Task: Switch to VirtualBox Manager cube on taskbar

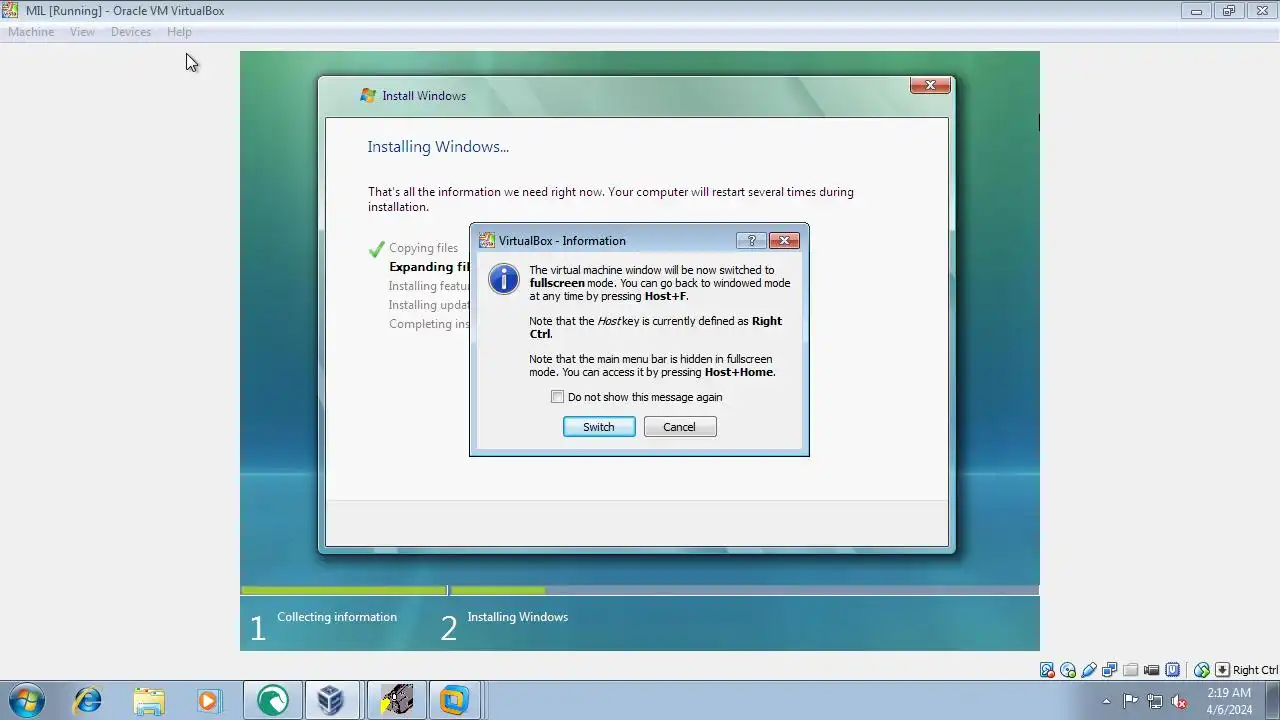Action: (x=331, y=700)
